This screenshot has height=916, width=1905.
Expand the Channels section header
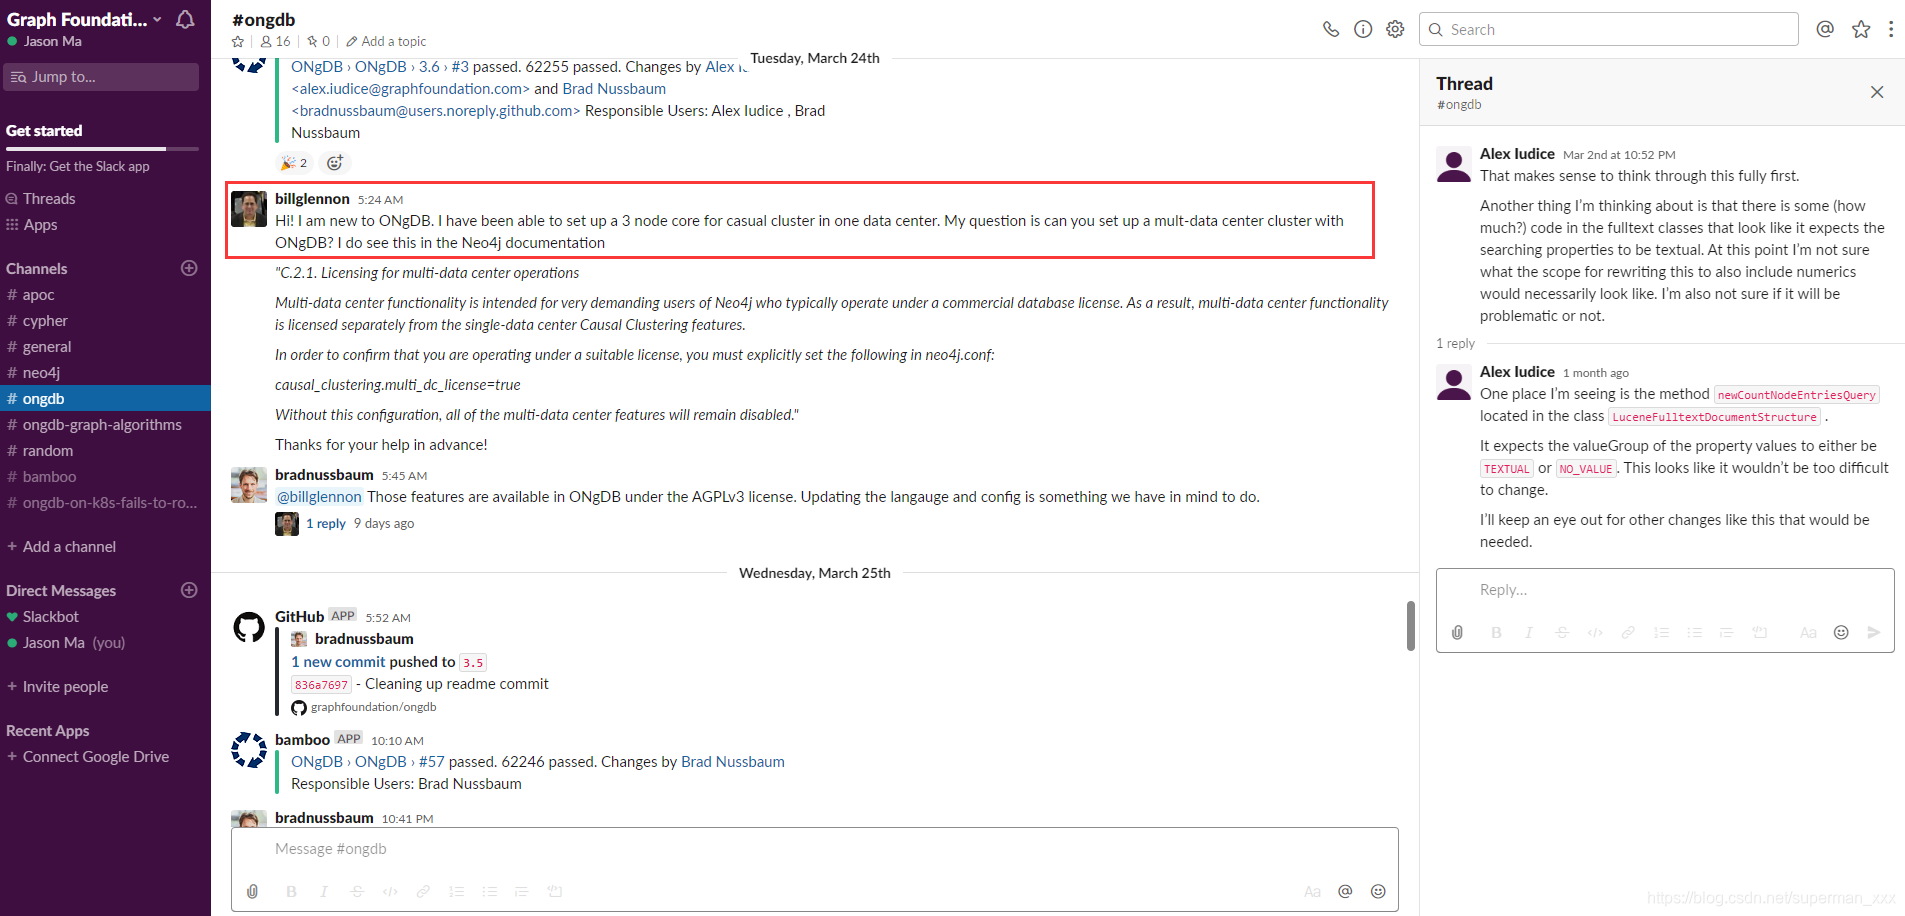point(37,269)
